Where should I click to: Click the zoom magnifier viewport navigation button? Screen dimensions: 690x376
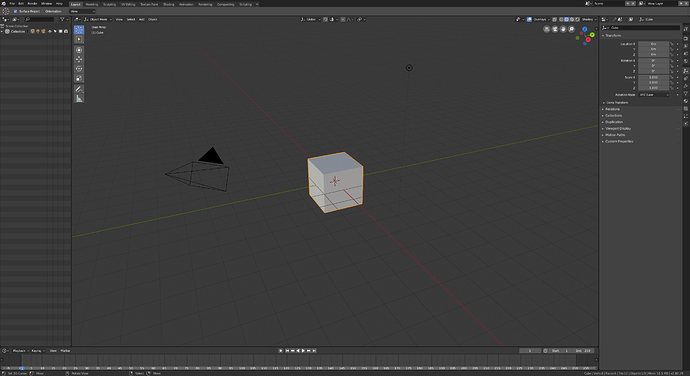point(571,29)
